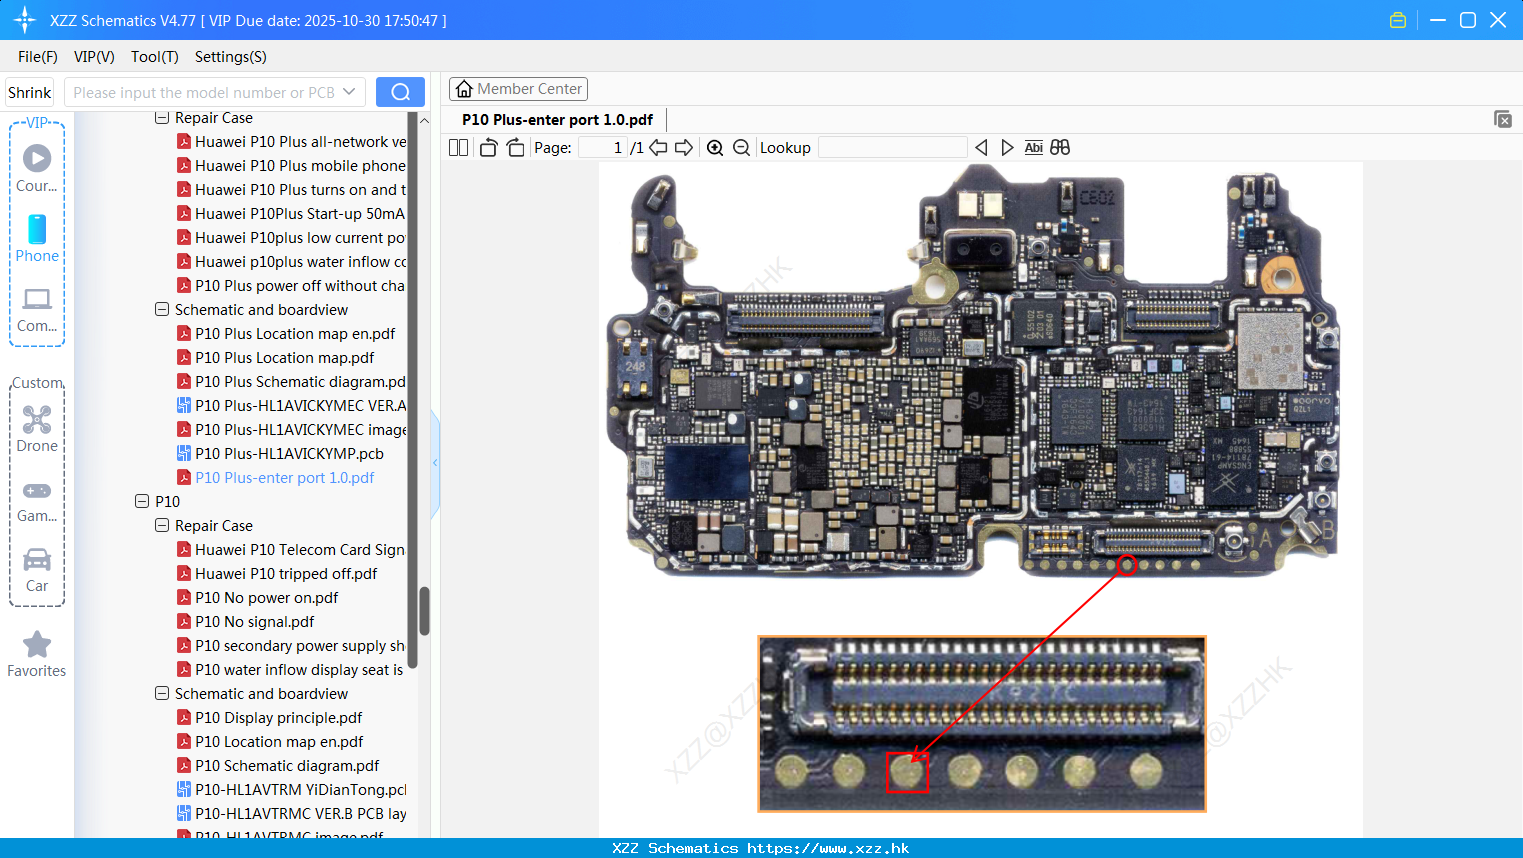Click the yellow briefcase icon in title bar
The height and width of the screenshot is (858, 1523).
pos(1398,20)
